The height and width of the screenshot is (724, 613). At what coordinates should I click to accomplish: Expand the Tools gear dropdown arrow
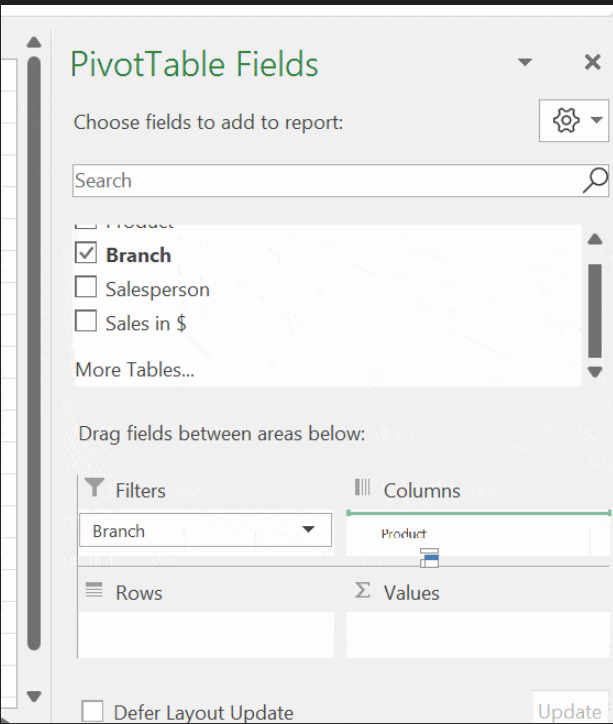[597, 121]
